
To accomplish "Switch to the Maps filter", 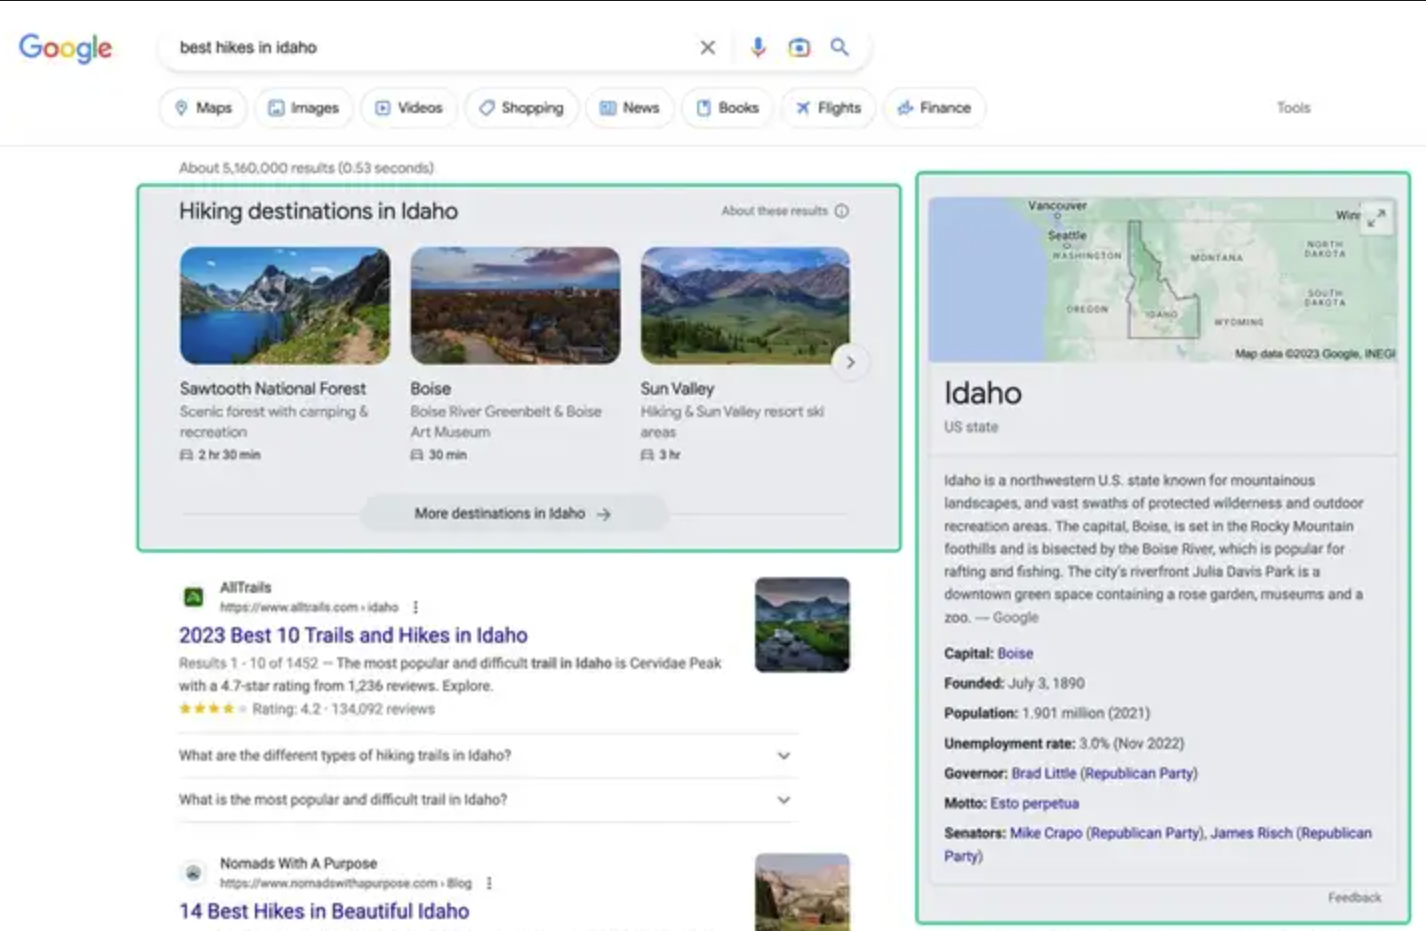I will click(203, 108).
